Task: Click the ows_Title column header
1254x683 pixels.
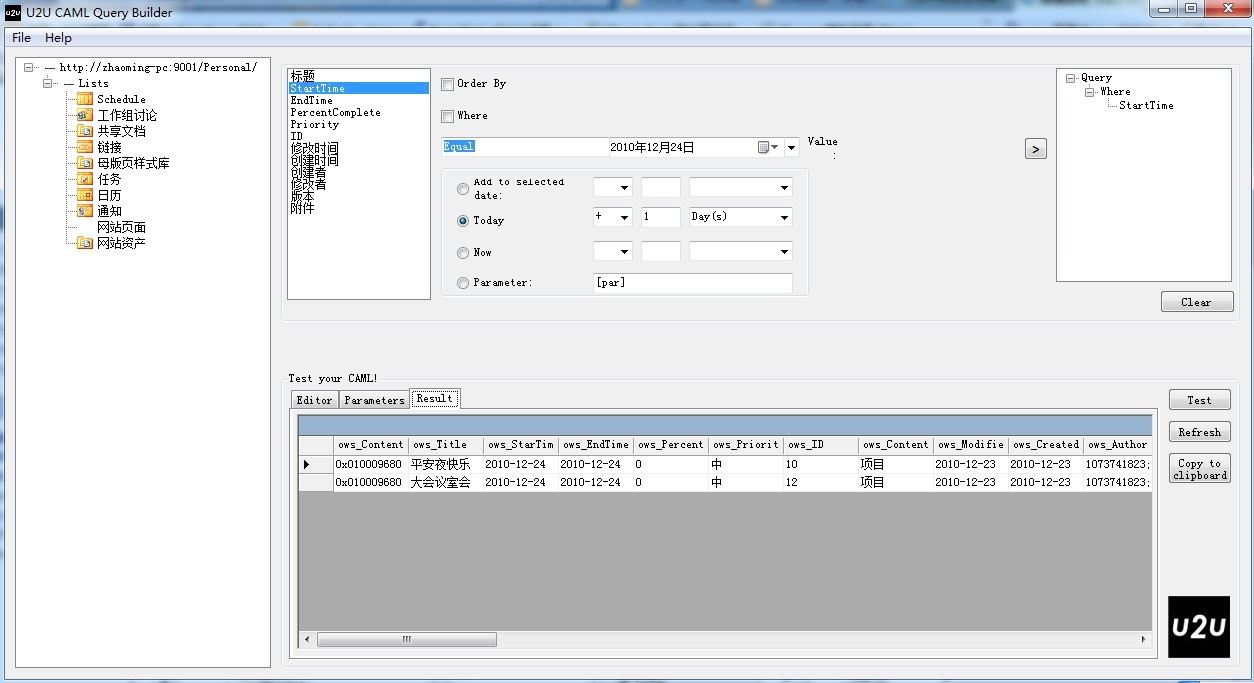Action: (445, 445)
